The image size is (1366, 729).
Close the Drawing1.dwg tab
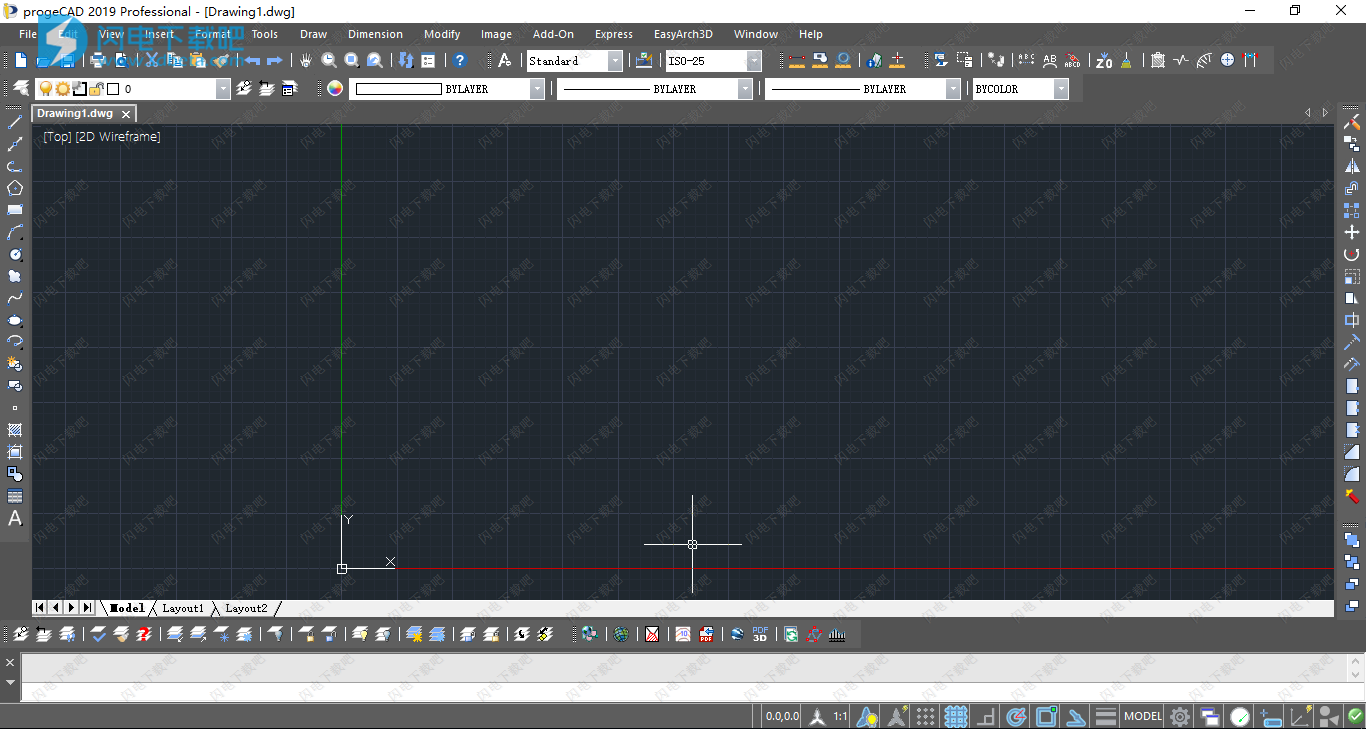[126, 115]
